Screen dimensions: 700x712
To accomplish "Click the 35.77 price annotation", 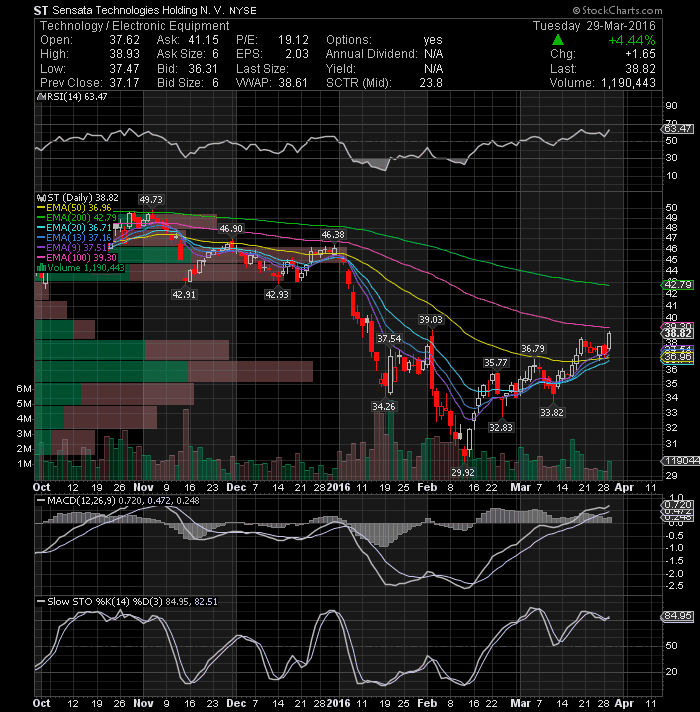I will [x=495, y=363].
